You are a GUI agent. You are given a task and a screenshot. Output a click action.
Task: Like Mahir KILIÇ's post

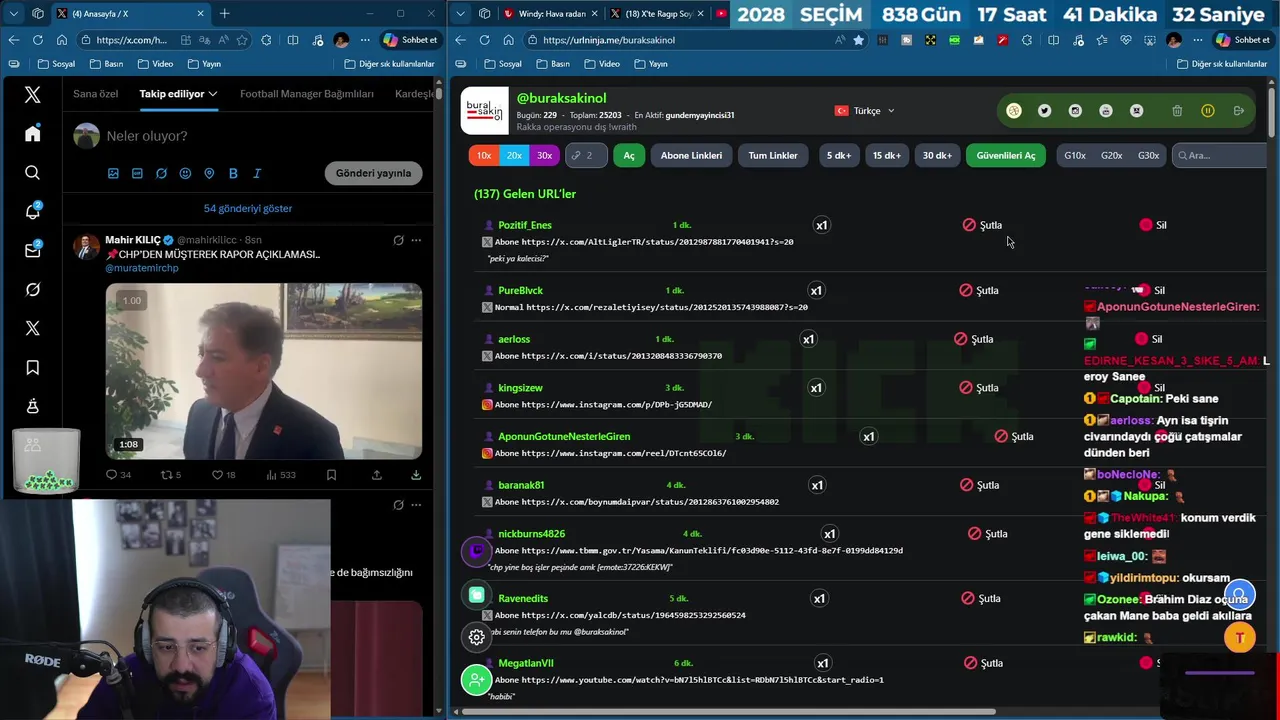(x=223, y=475)
